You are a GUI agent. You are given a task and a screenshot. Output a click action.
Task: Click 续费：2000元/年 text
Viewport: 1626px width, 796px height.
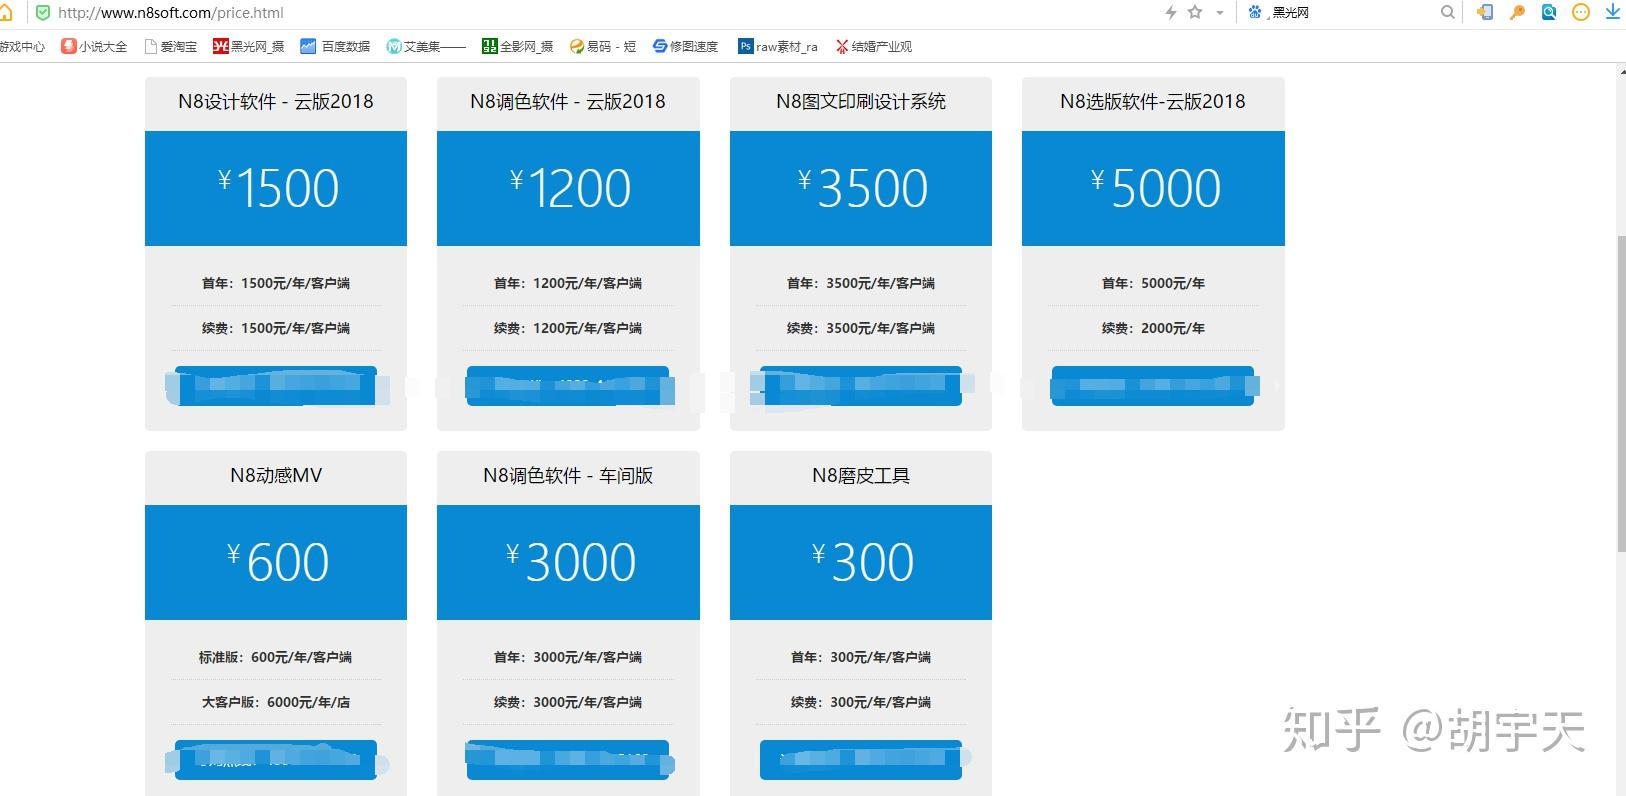[x=1153, y=328]
